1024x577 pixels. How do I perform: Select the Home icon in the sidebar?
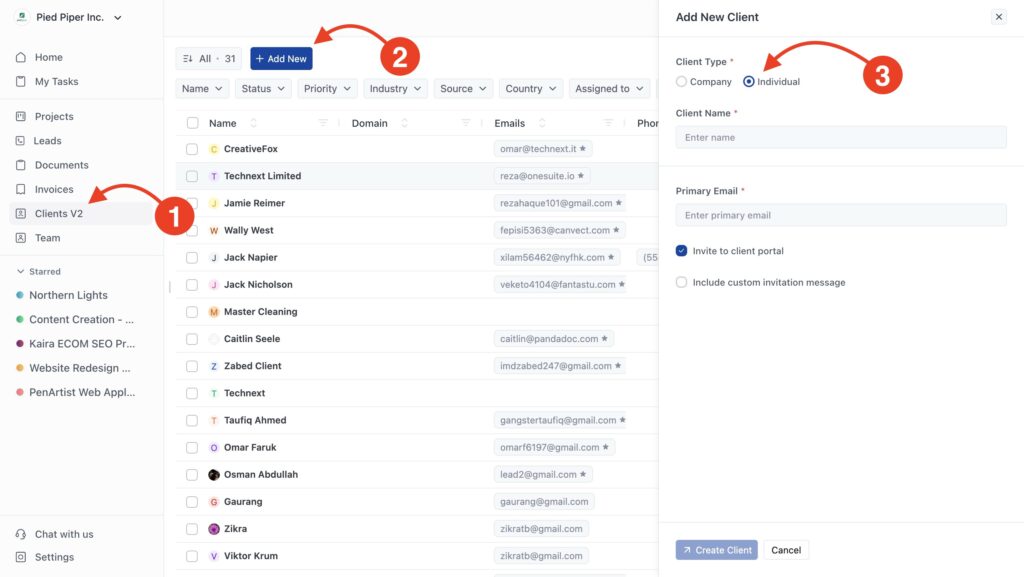click(22, 57)
